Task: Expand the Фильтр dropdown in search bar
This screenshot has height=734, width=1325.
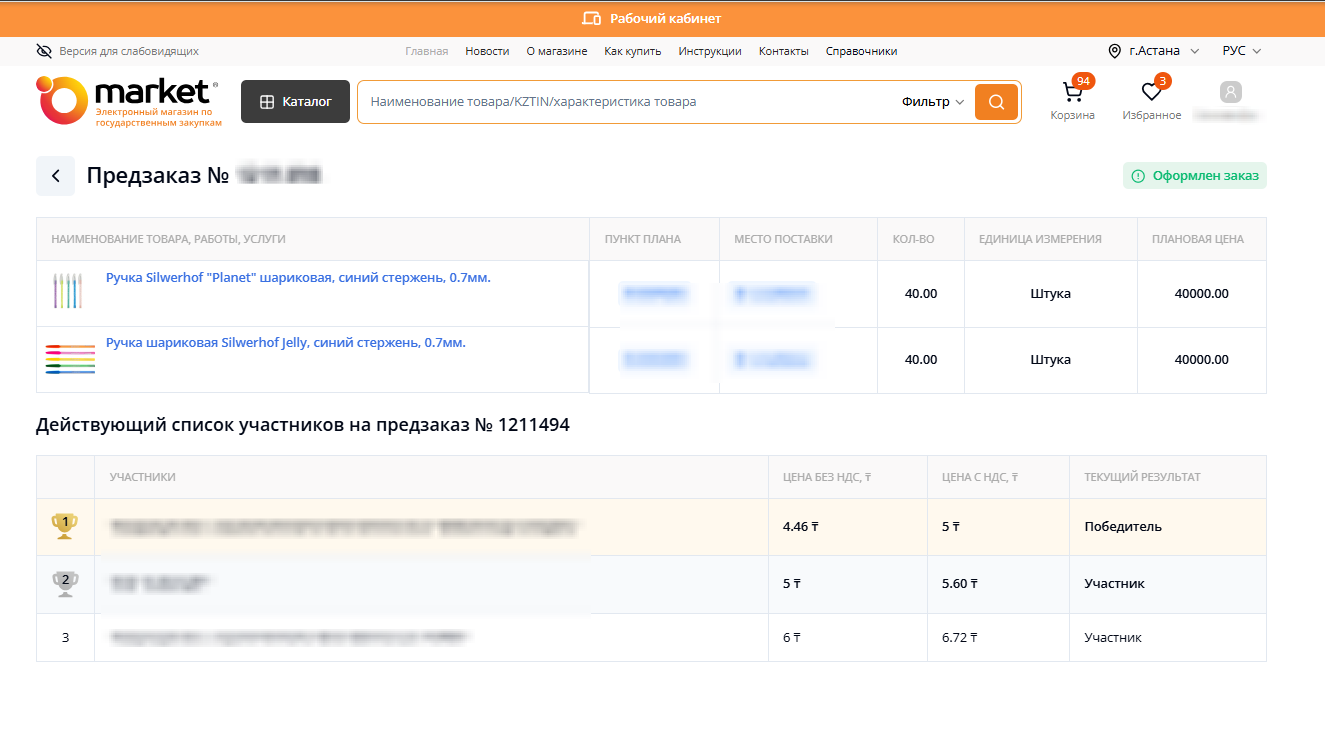Action: coord(932,102)
